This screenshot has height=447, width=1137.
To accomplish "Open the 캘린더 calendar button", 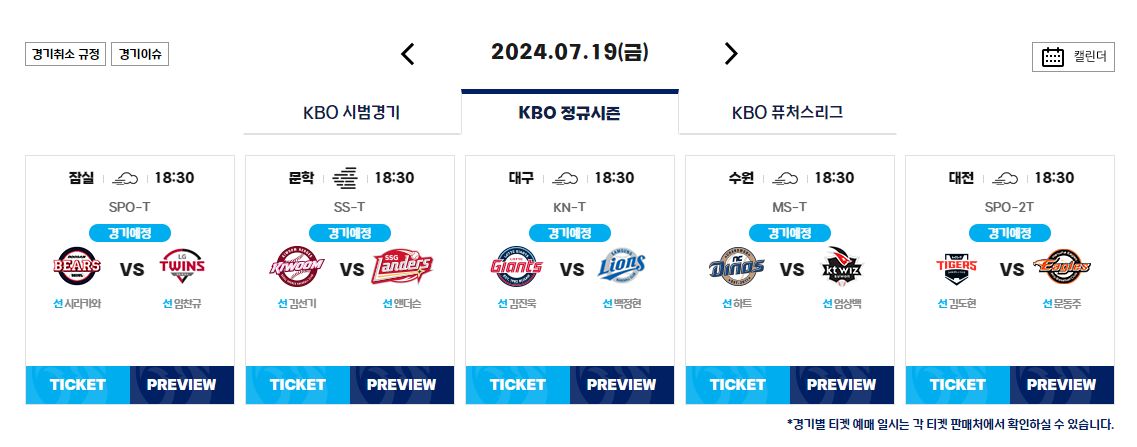I will tap(1073, 57).
